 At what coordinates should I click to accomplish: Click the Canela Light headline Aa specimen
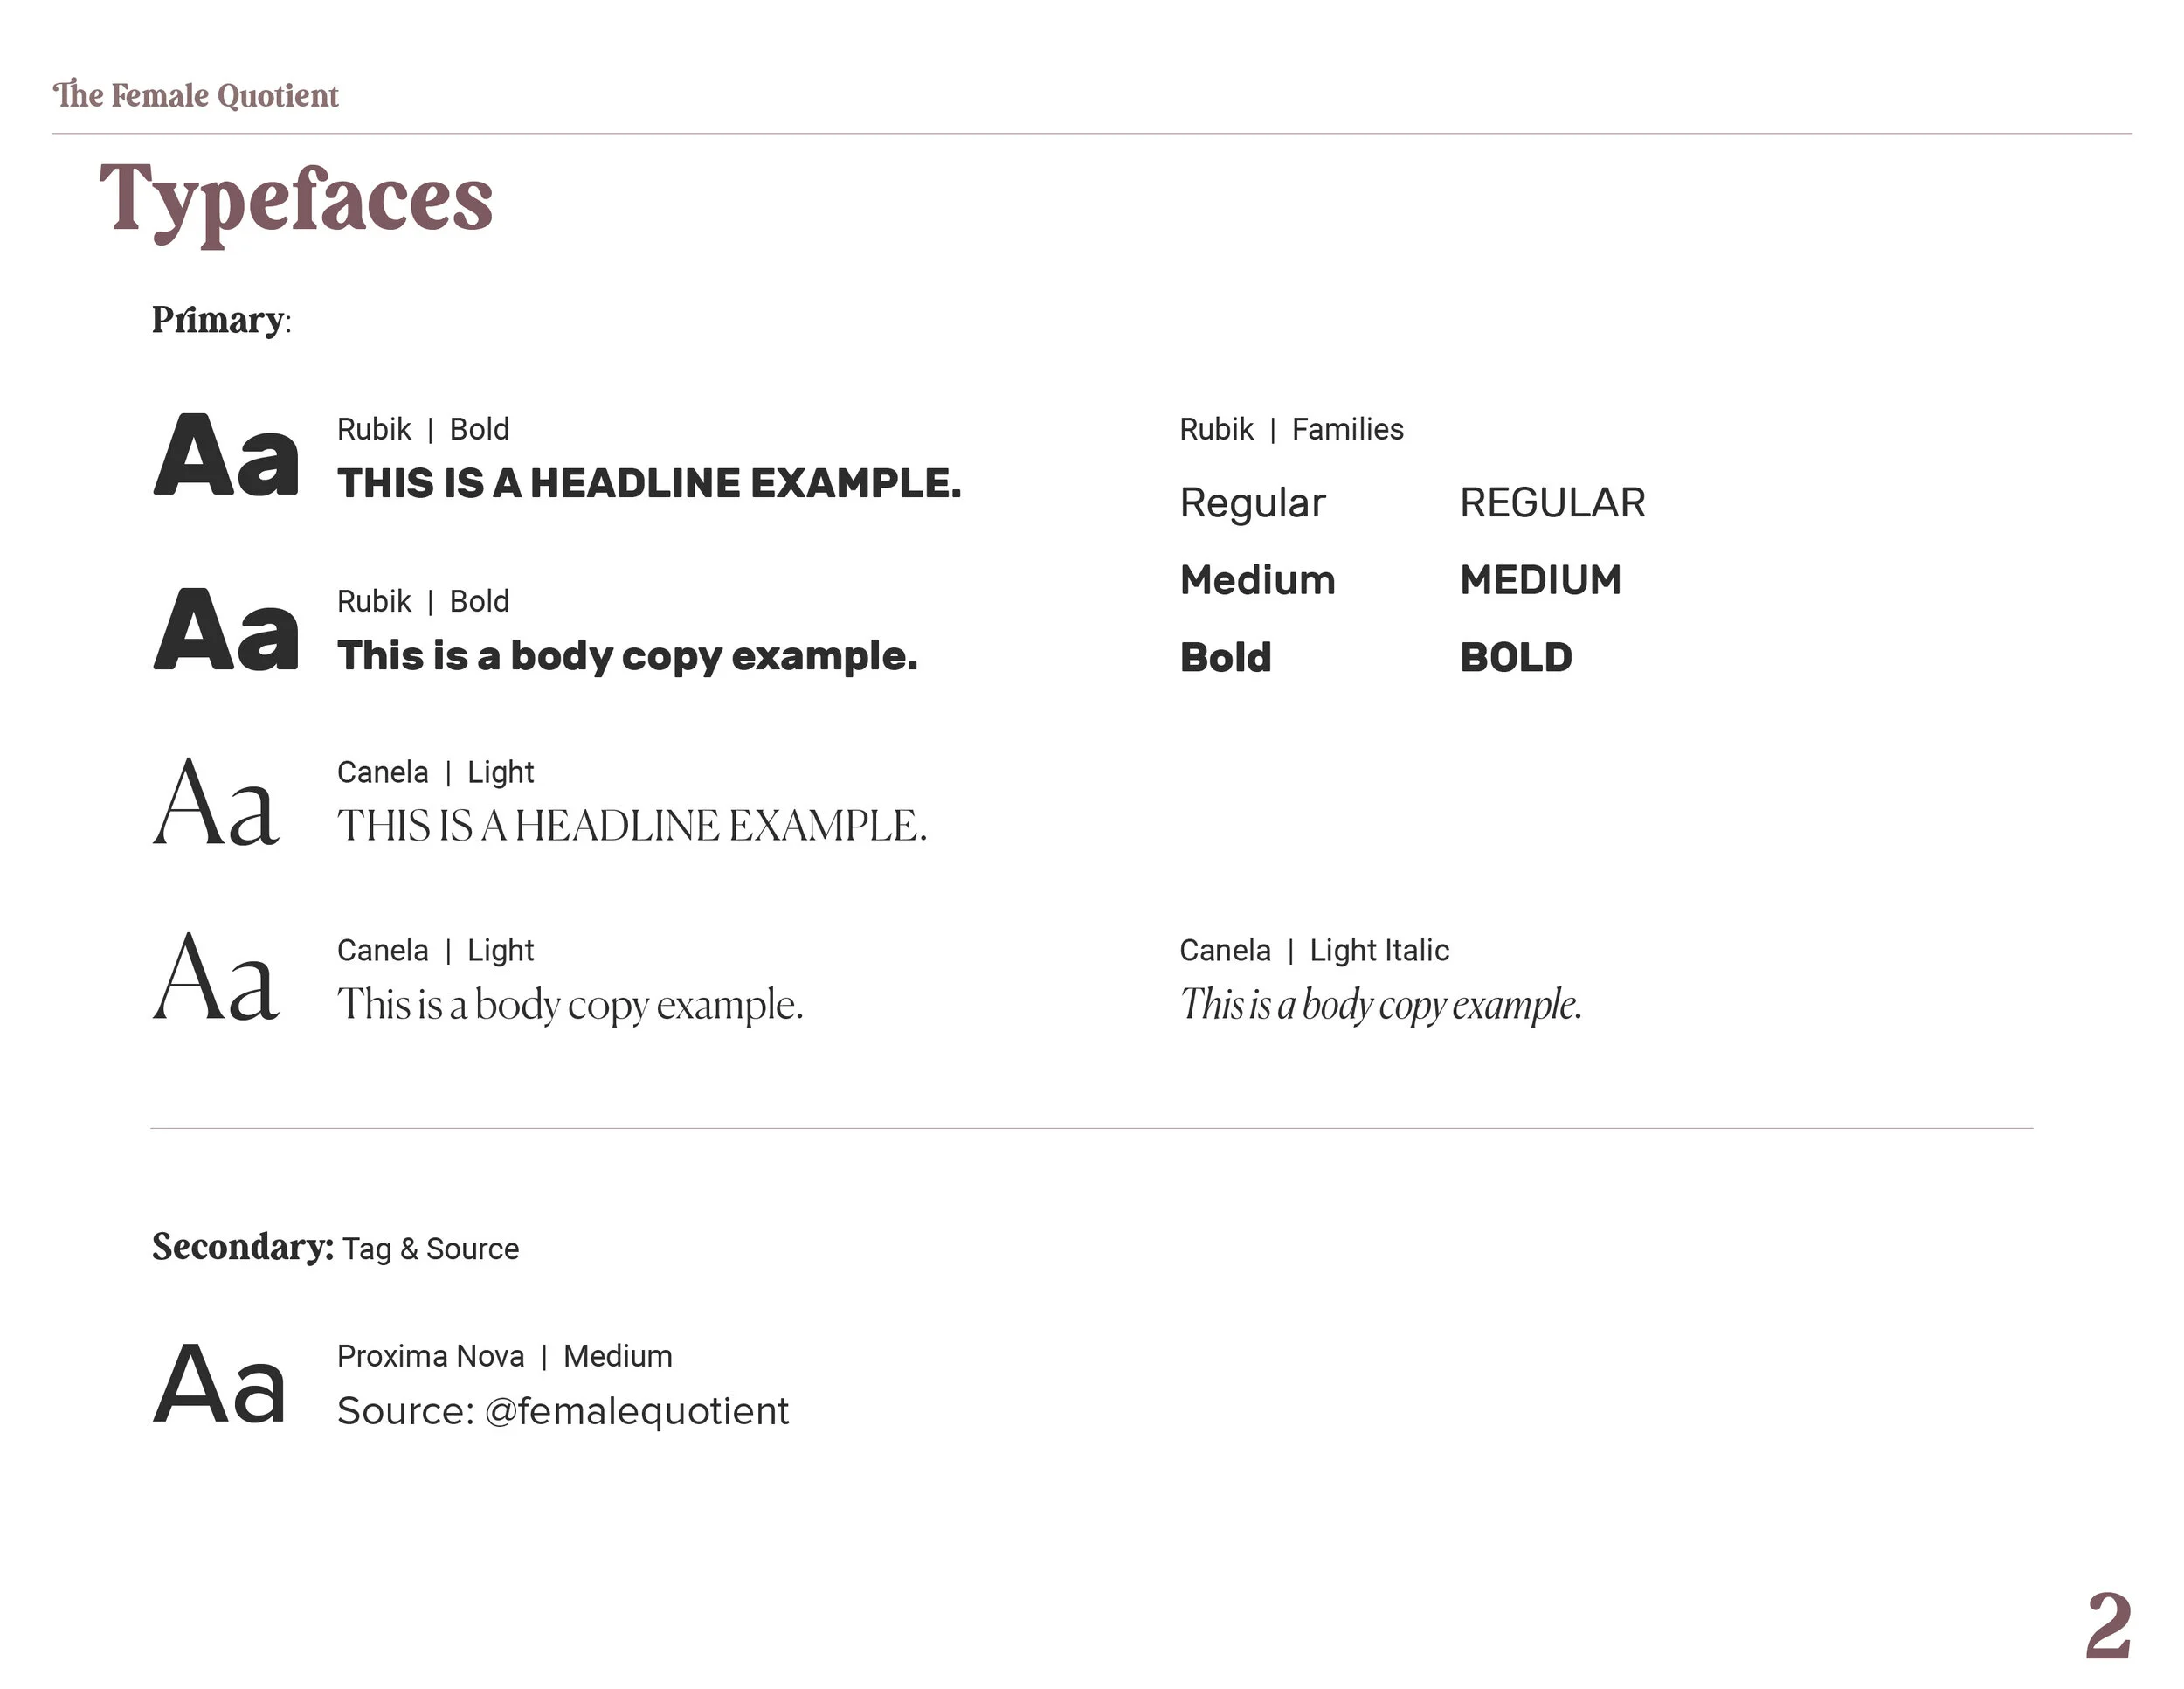click(x=216, y=802)
